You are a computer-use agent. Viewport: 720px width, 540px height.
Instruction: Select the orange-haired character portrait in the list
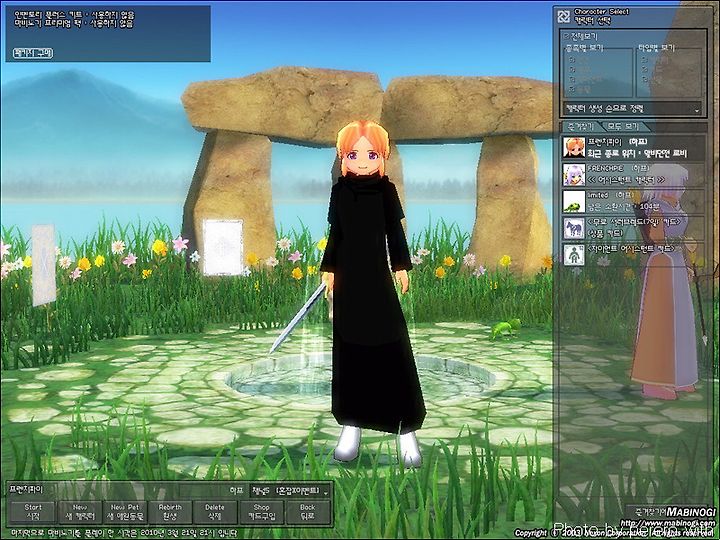[x=574, y=147]
